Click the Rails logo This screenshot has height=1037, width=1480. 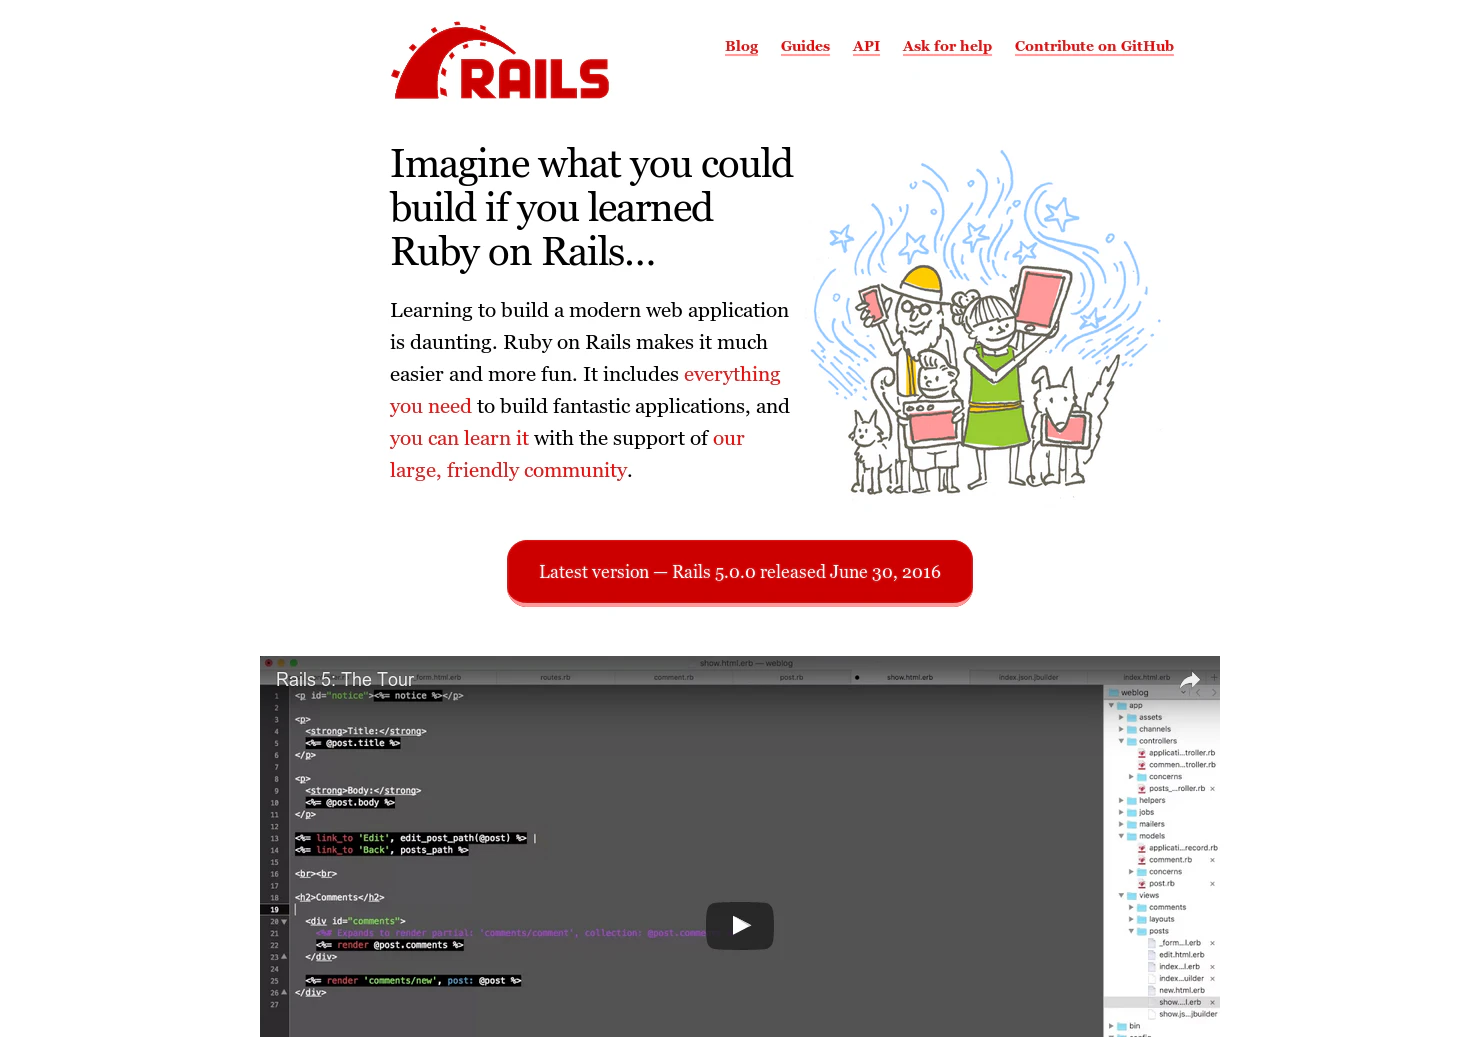[500, 61]
